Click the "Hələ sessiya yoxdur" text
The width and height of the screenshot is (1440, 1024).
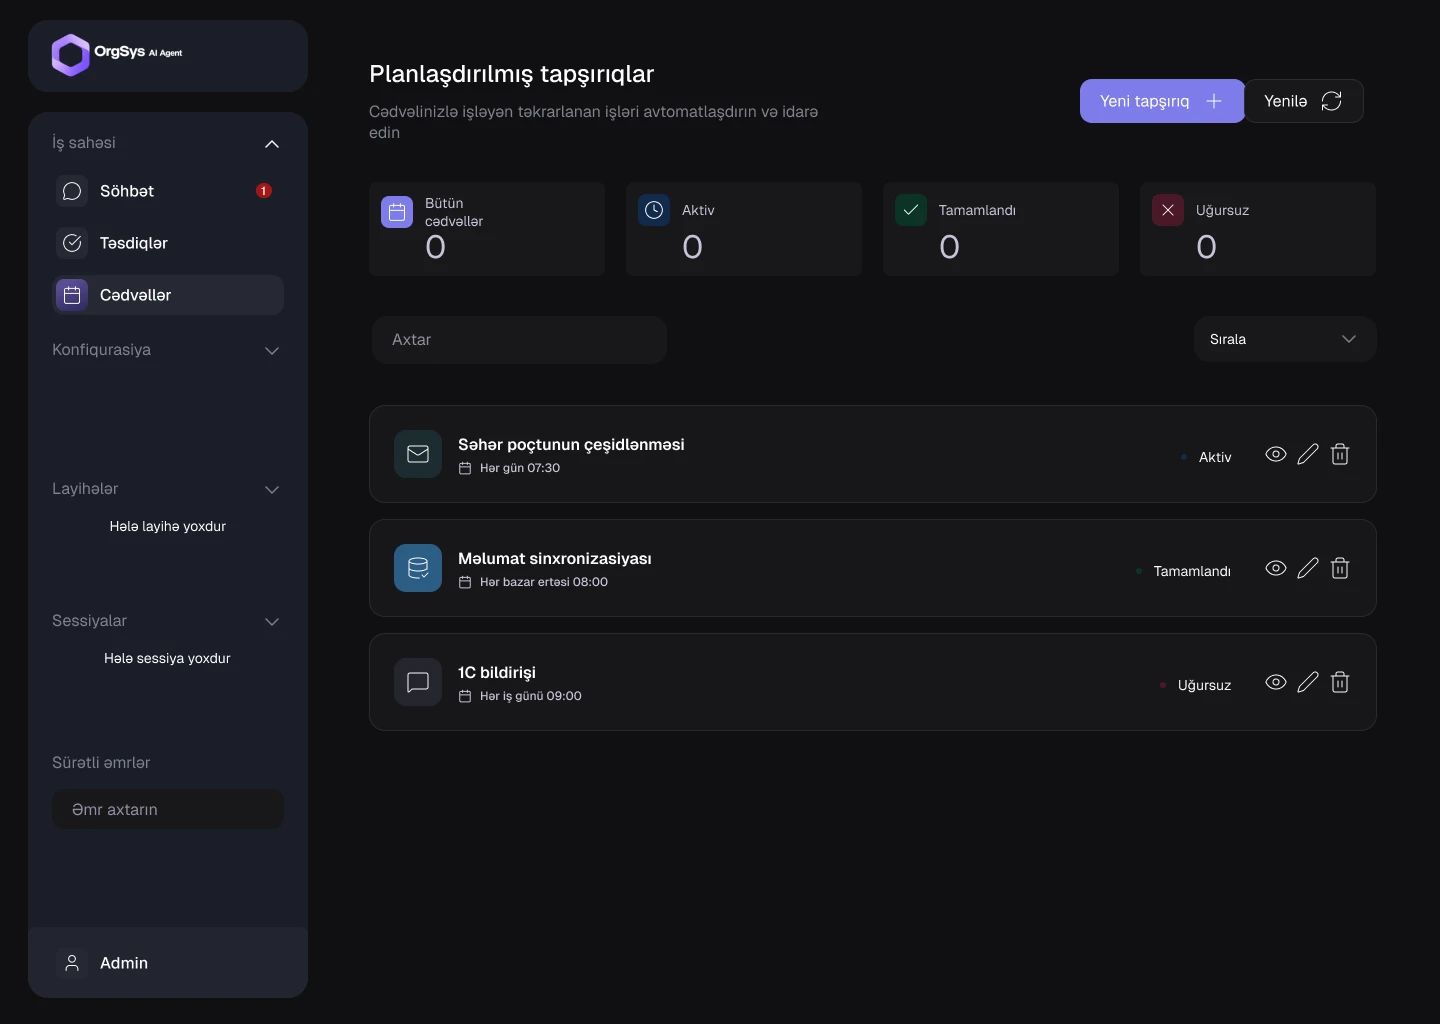coord(167,658)
